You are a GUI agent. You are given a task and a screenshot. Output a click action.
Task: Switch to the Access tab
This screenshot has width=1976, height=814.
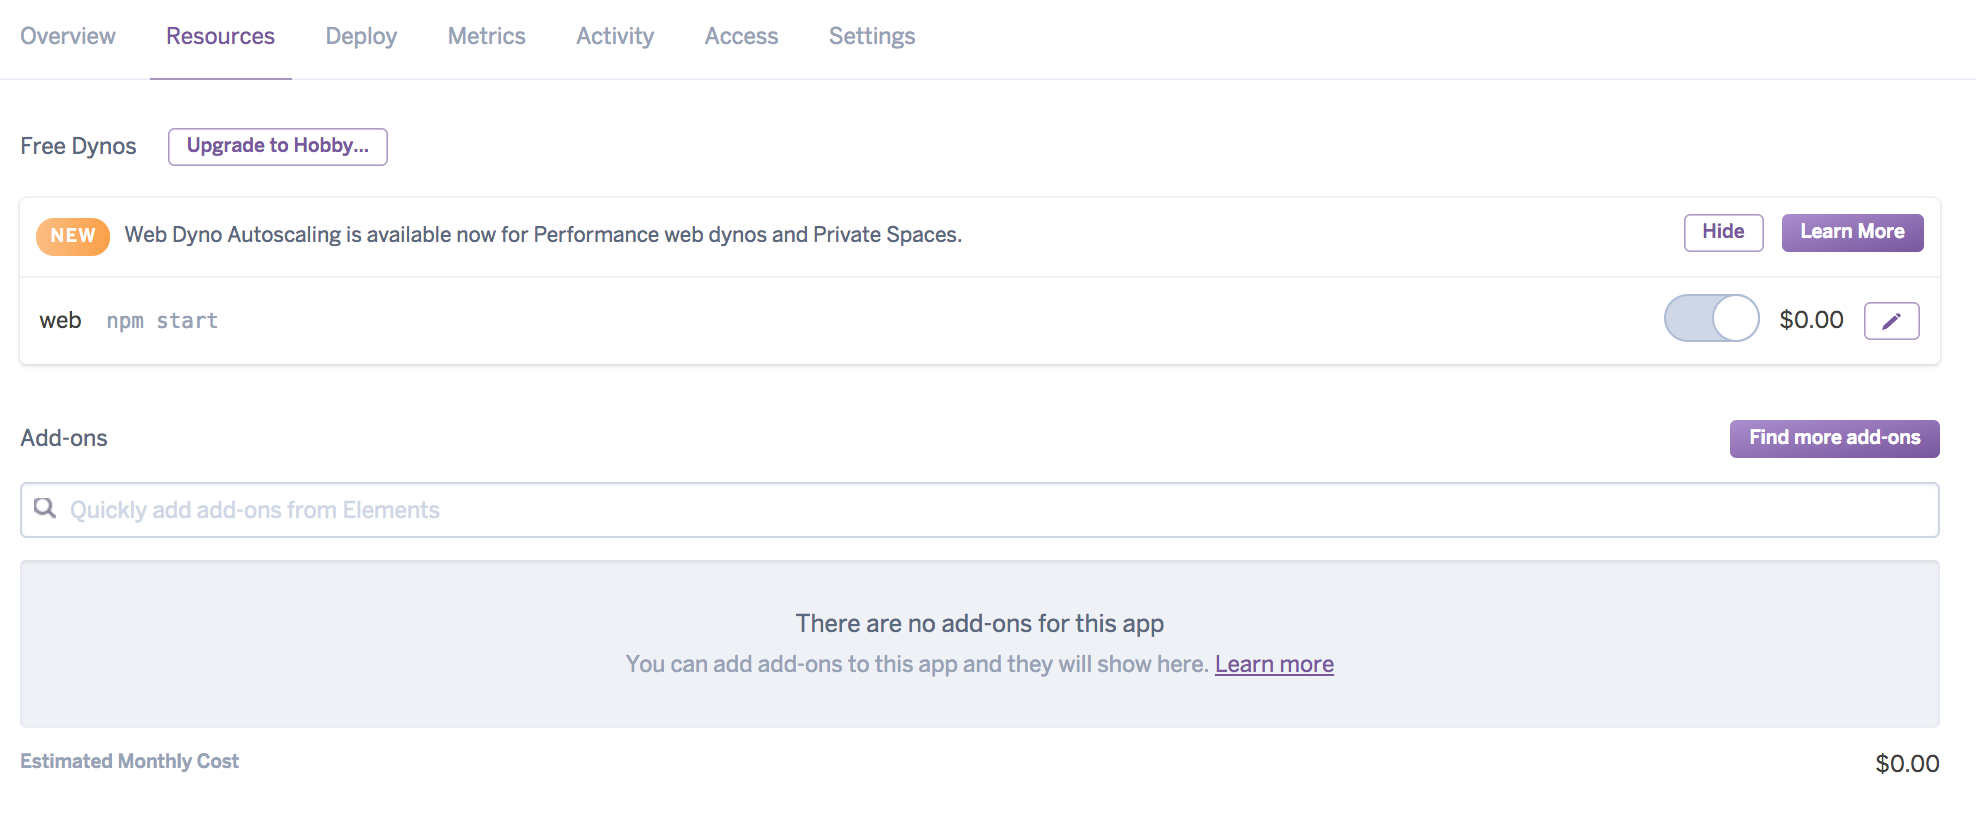[x=741, y=37]
